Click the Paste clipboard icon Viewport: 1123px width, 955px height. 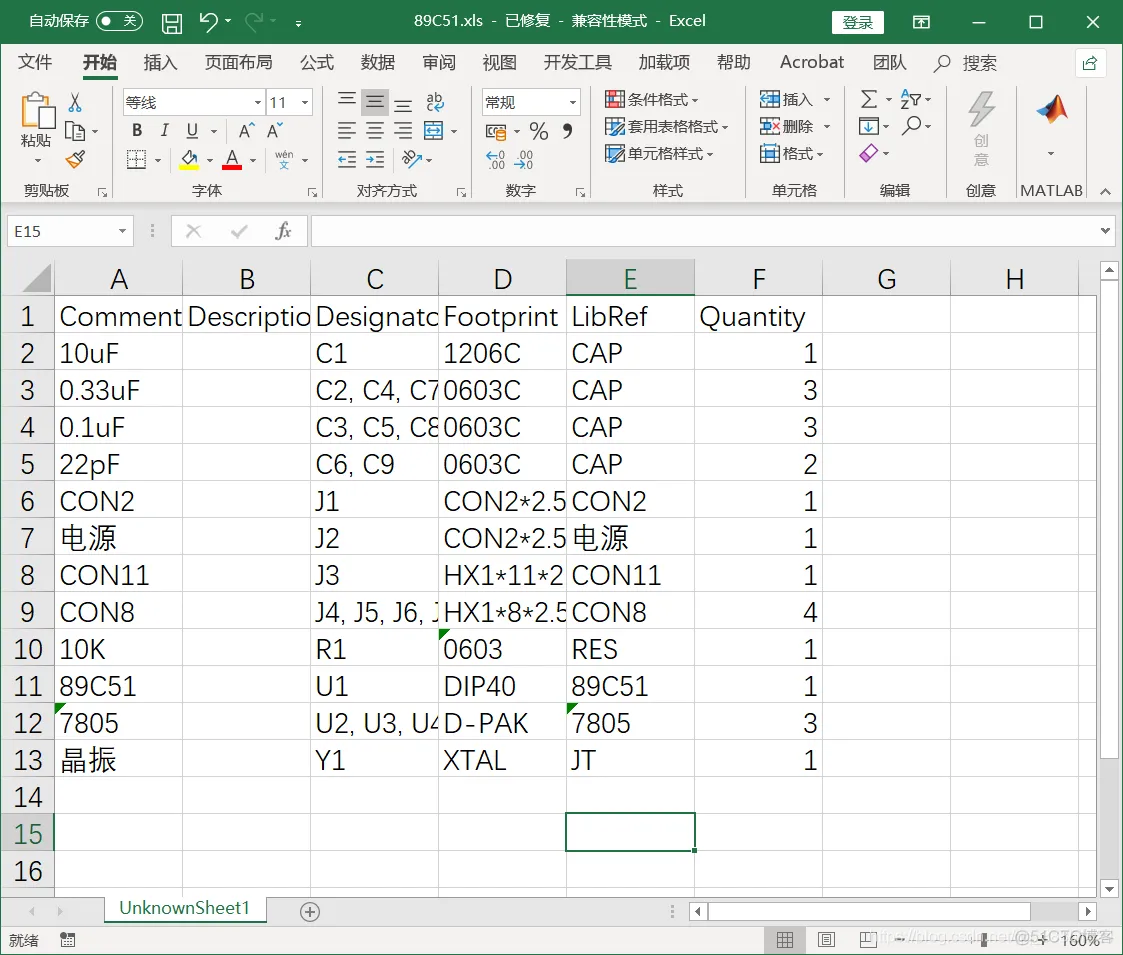[x=37, y=112]
